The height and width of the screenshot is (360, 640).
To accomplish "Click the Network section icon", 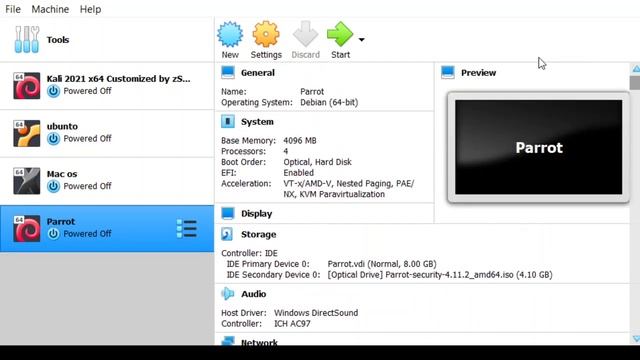I will (x=228, y=341).
